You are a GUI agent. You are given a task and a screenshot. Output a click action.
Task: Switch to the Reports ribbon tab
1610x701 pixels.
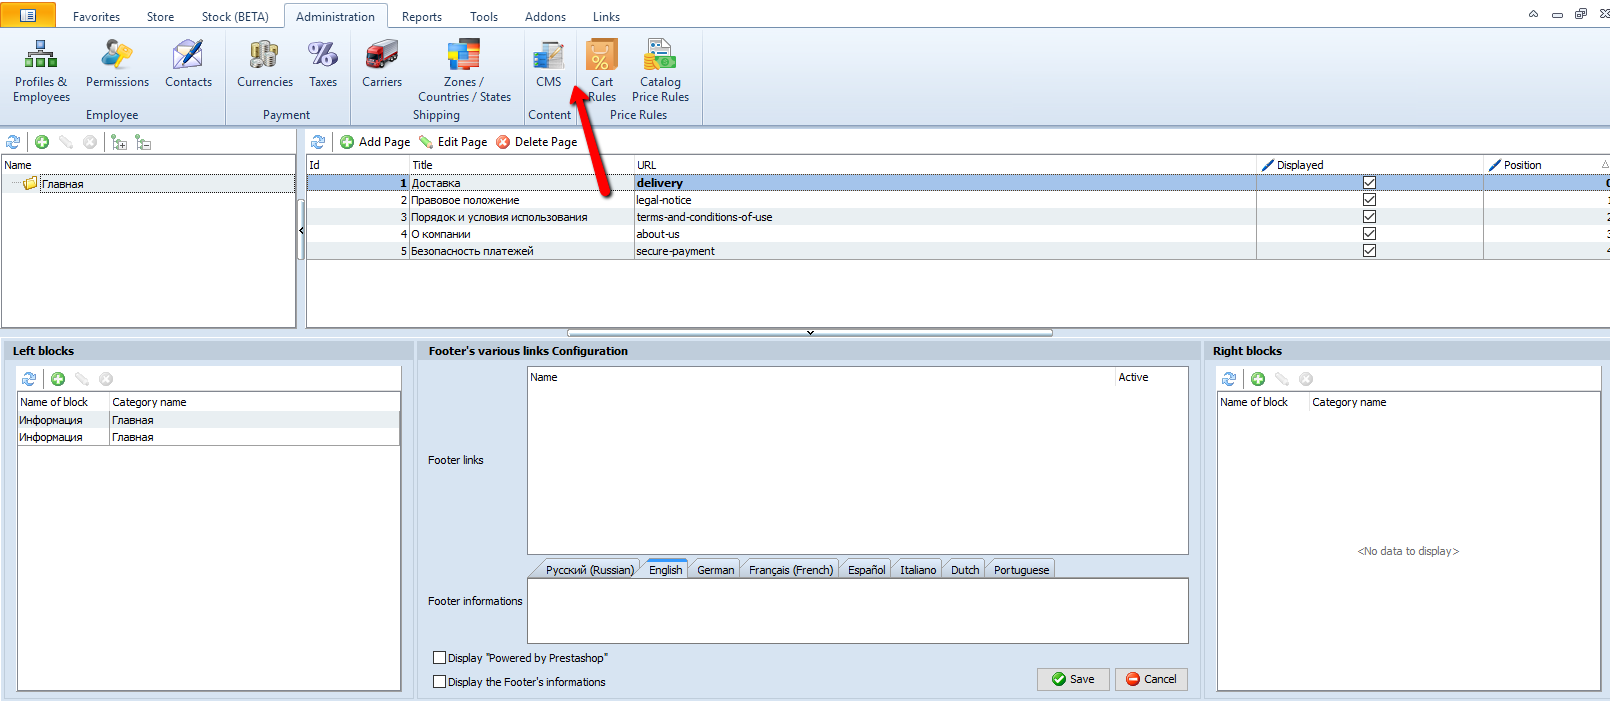click(x=421, y=17)
